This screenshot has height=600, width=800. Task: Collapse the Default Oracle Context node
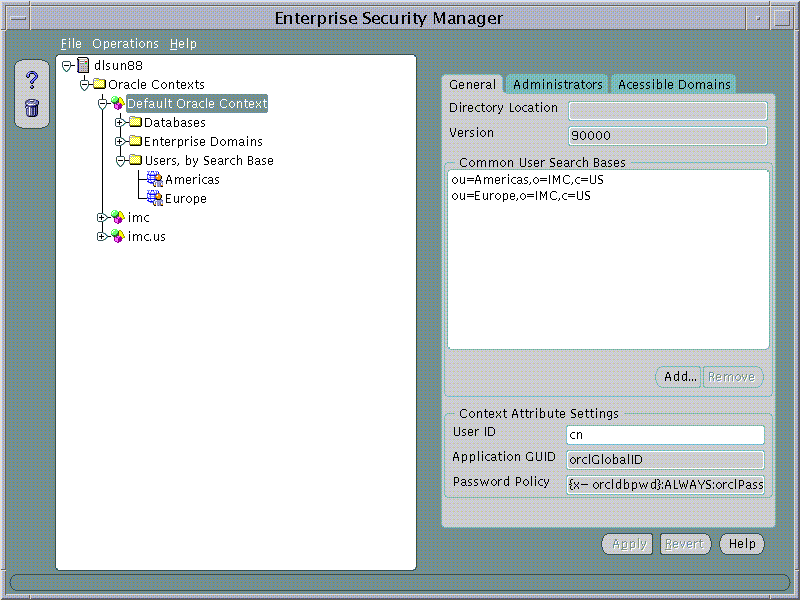point(103,104)
